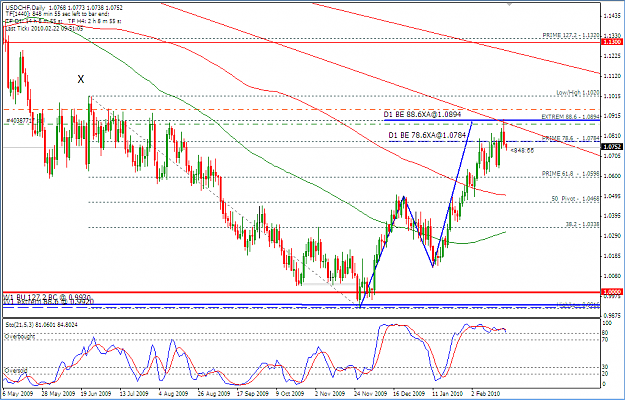Click the "EXTREM 88.6 - 1.0894" label
The image size is (625, 400).
click(x=570, y=116)
